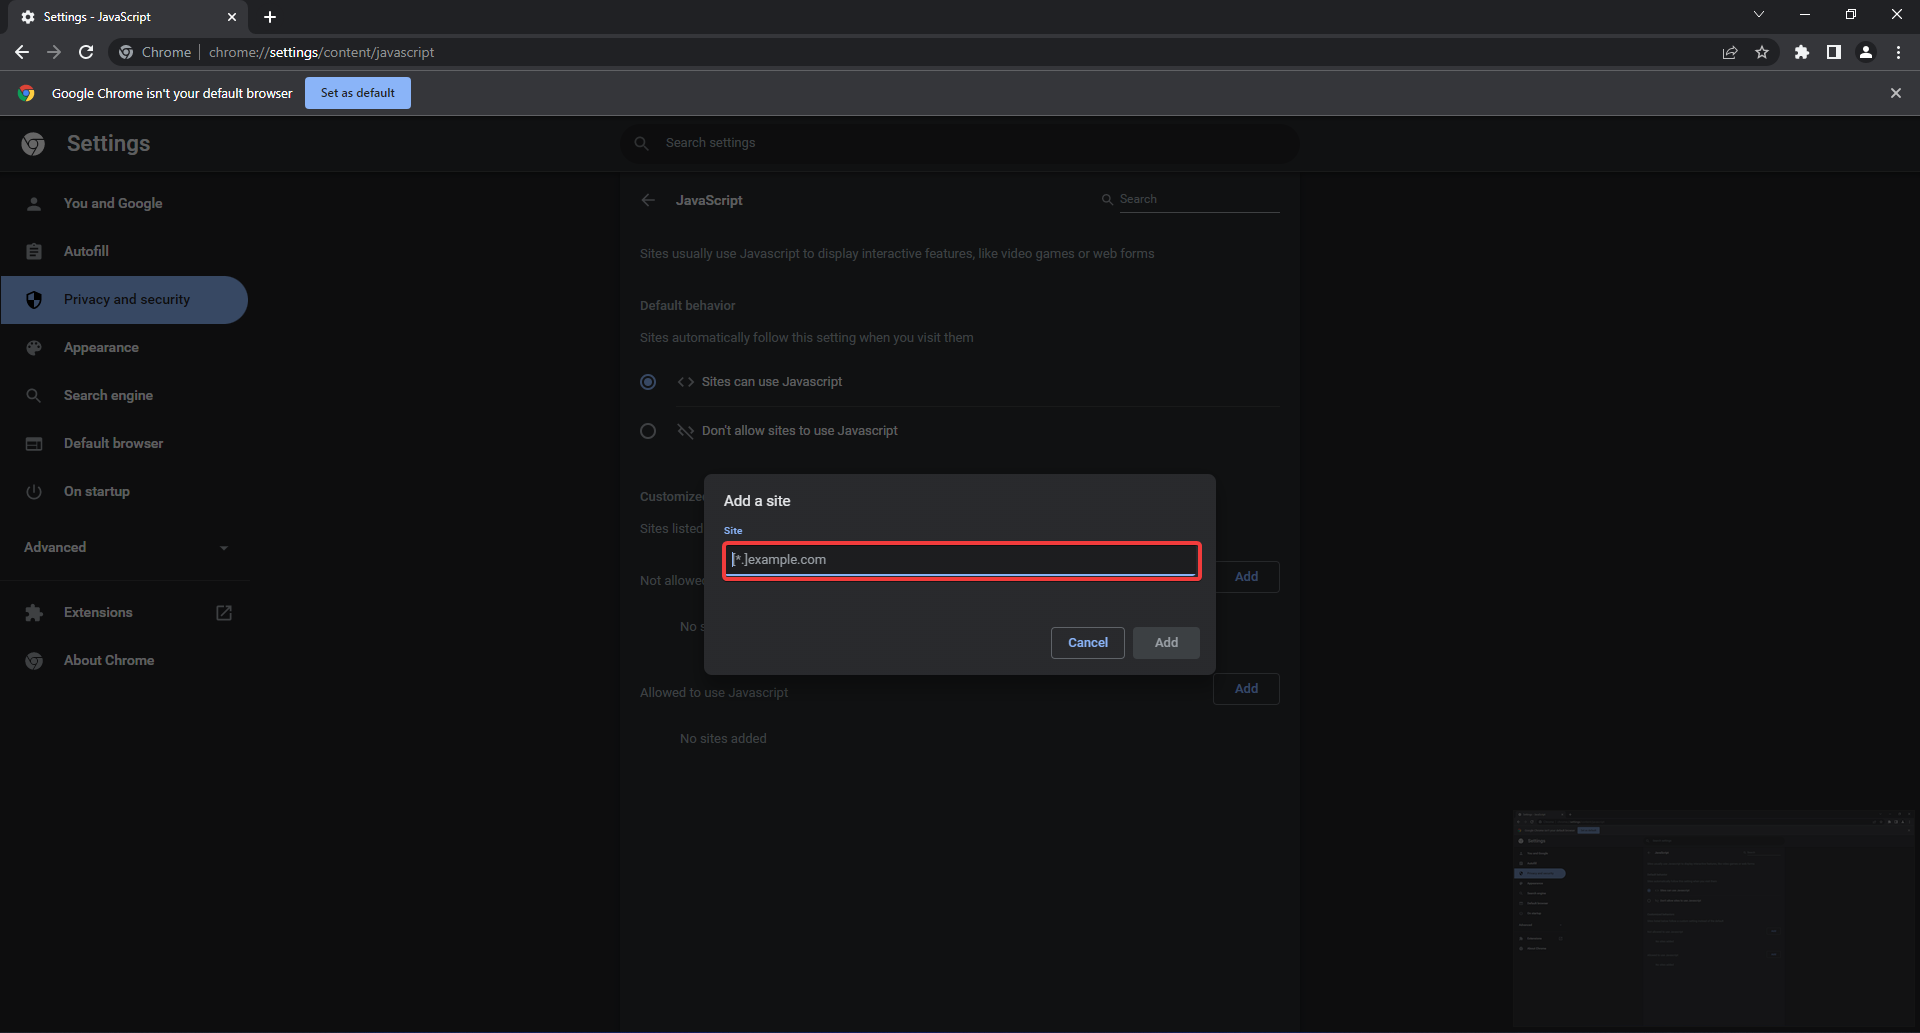Toggle the side panel icon

1833,52
